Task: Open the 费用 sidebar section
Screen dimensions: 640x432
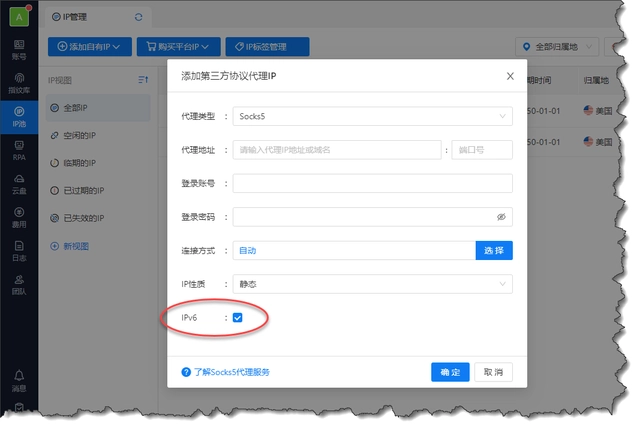Action: (19, 218)
